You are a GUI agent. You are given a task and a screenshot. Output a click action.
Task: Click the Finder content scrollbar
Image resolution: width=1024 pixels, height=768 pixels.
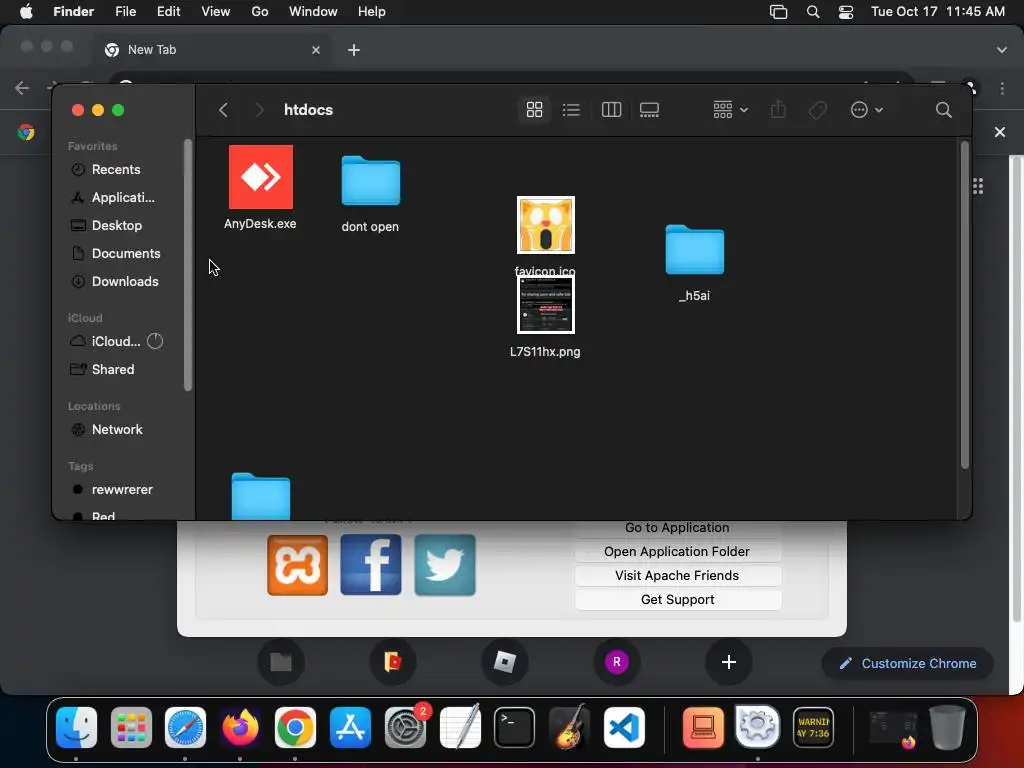tap(964, 304)
